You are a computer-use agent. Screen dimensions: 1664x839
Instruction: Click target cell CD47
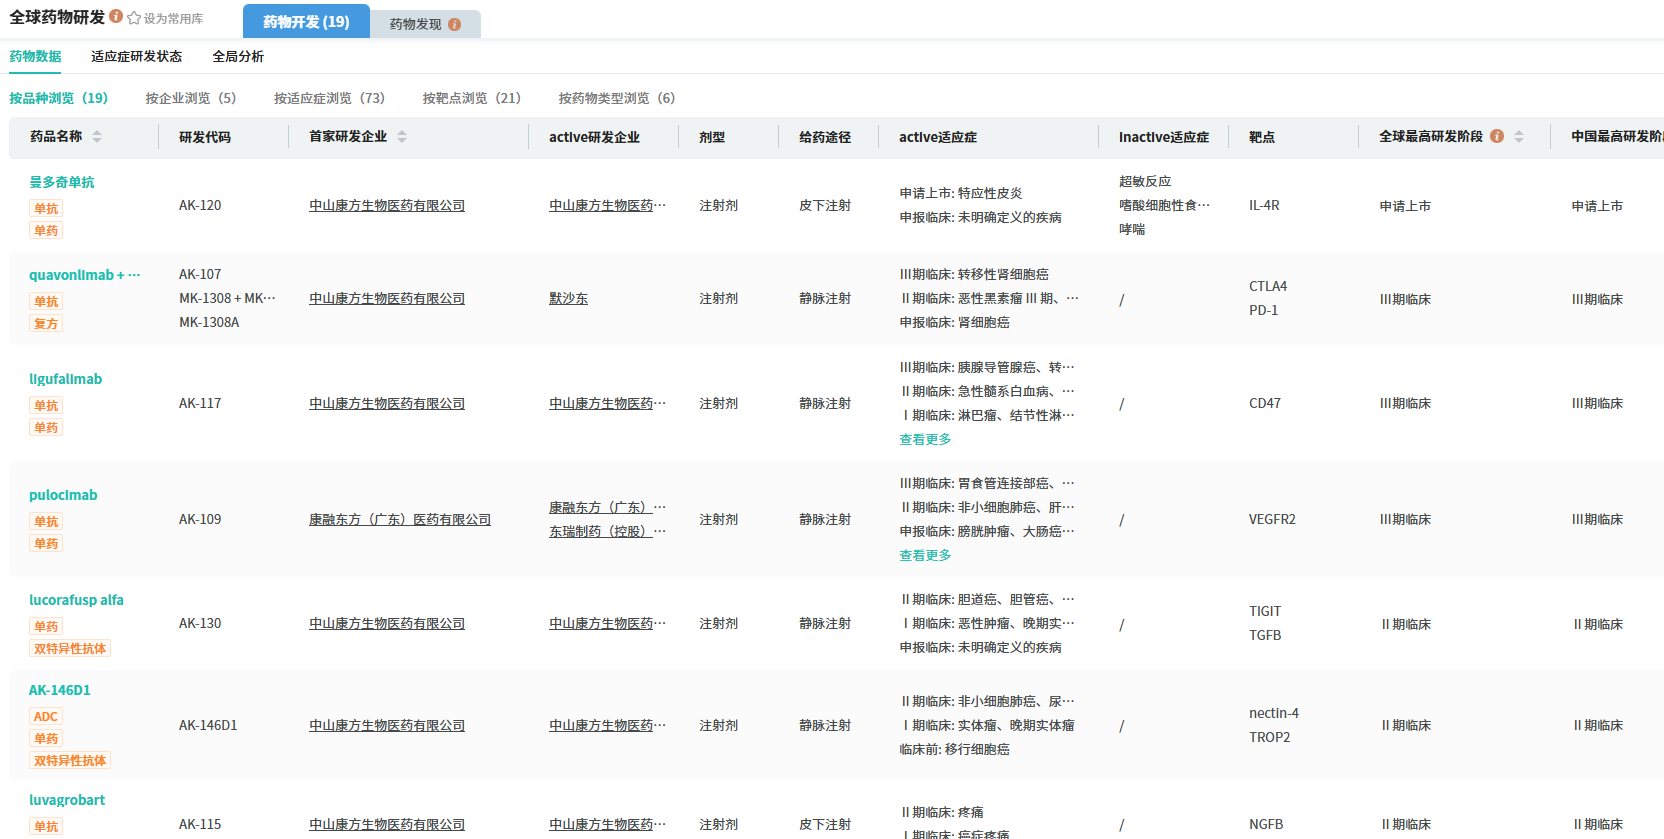coord(1265,403)
